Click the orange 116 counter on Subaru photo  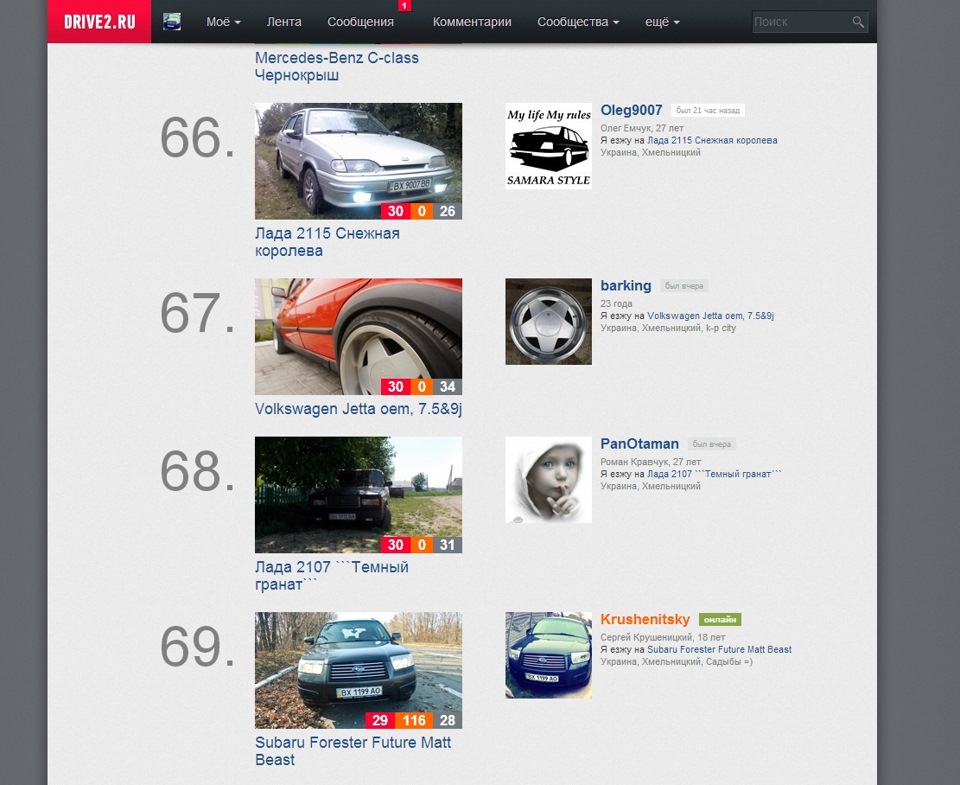(x=414, y=721)
